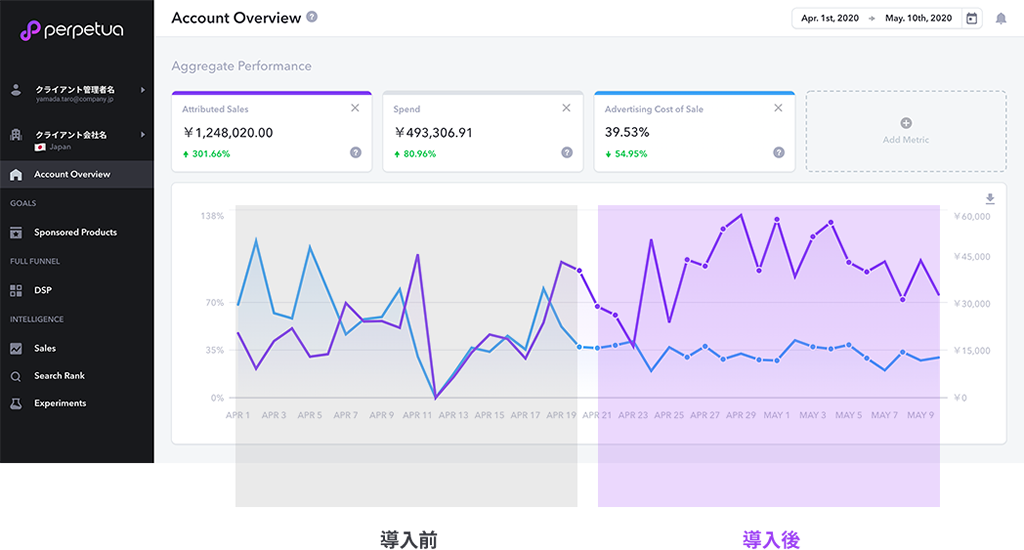Image resolution: width=1024 pixels, height=550 pixels.
Task: Select the Advertising Cost of Sale card
Action: (694, 131)
